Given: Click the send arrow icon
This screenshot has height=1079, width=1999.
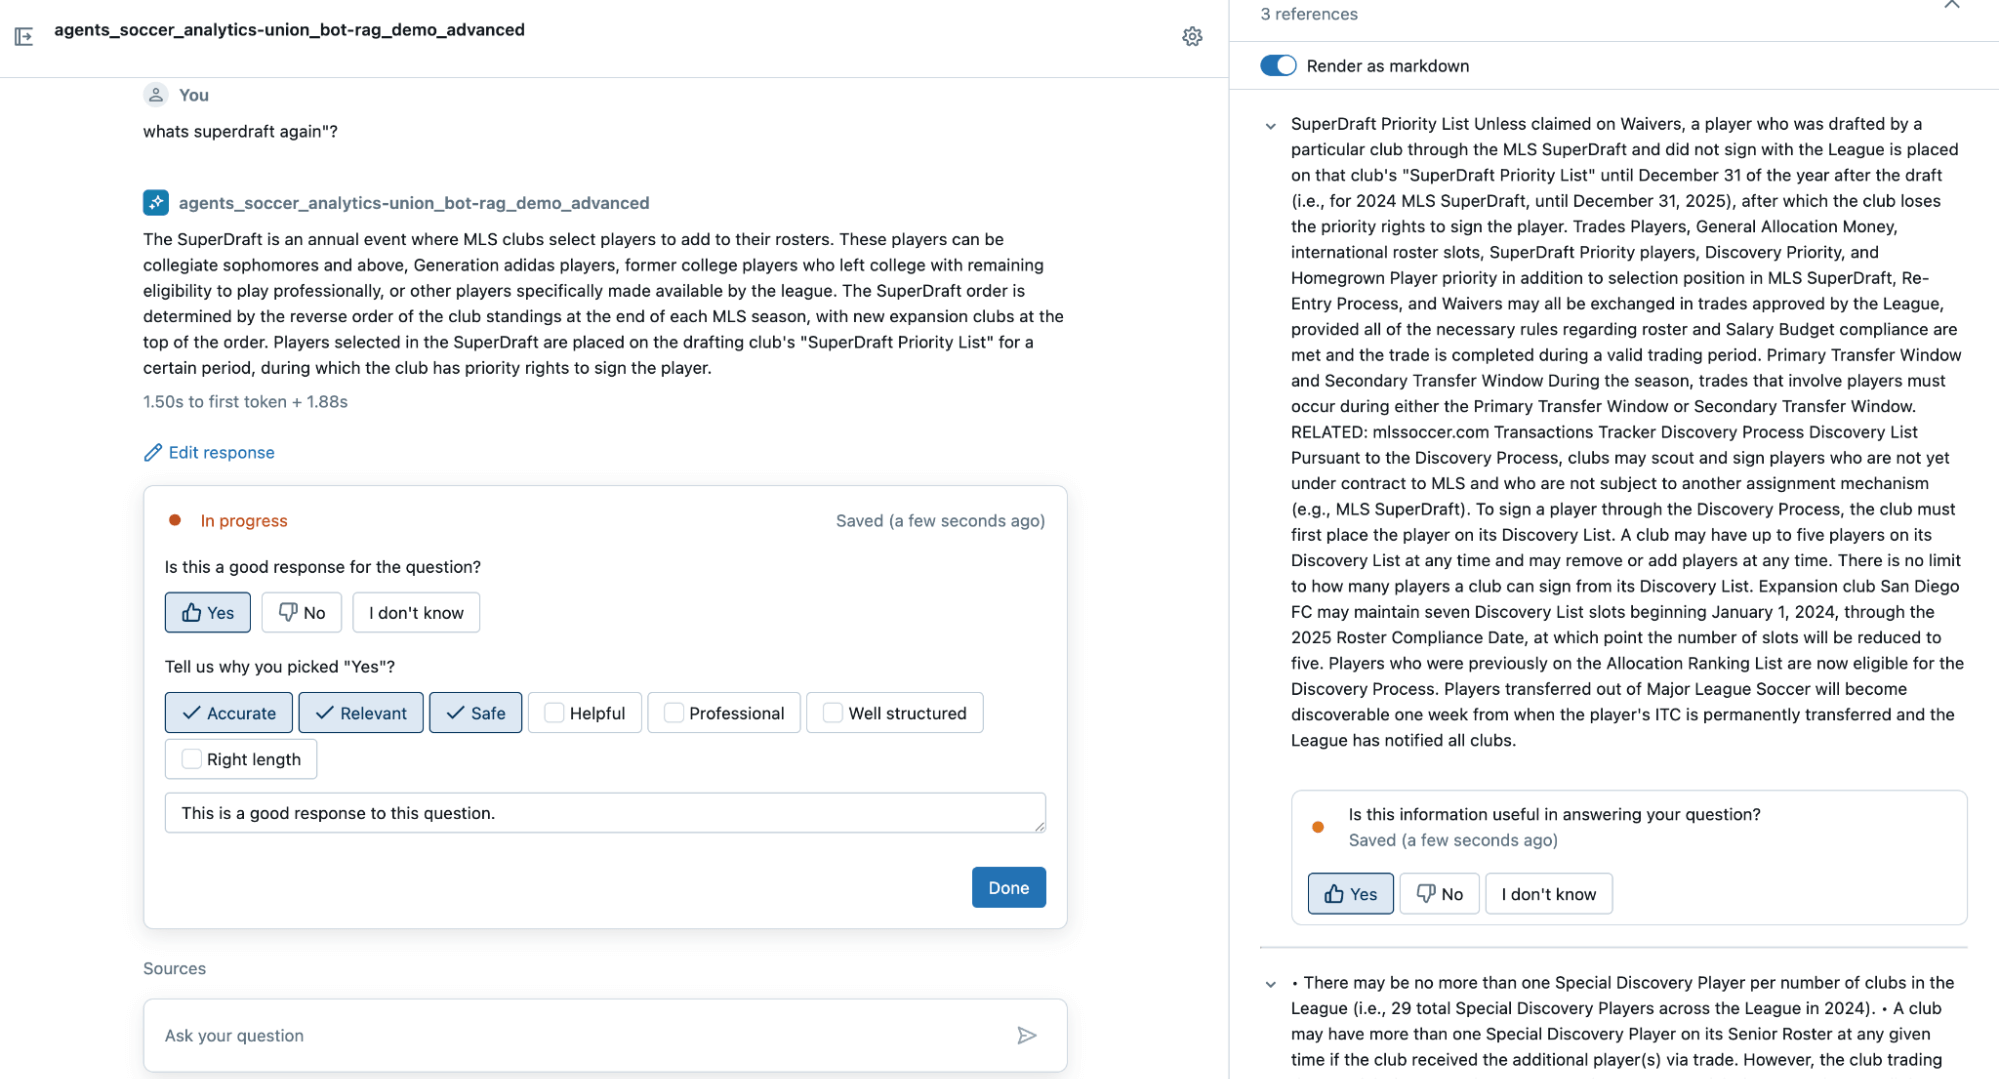Looking at the screenshot, I should pos(1026,1035).
